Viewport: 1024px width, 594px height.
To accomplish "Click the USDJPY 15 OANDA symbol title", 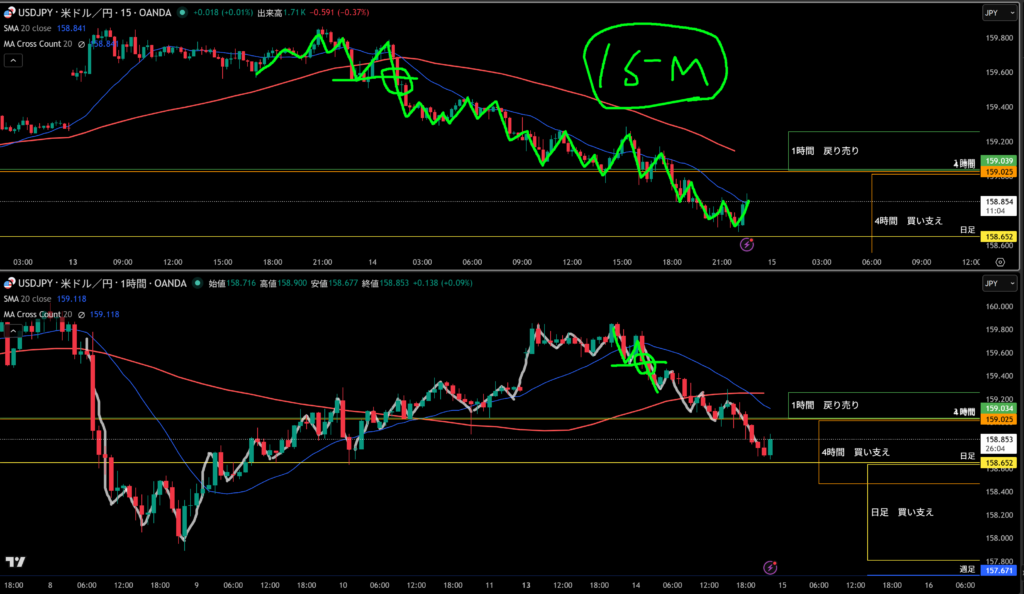I will point(95,13).
